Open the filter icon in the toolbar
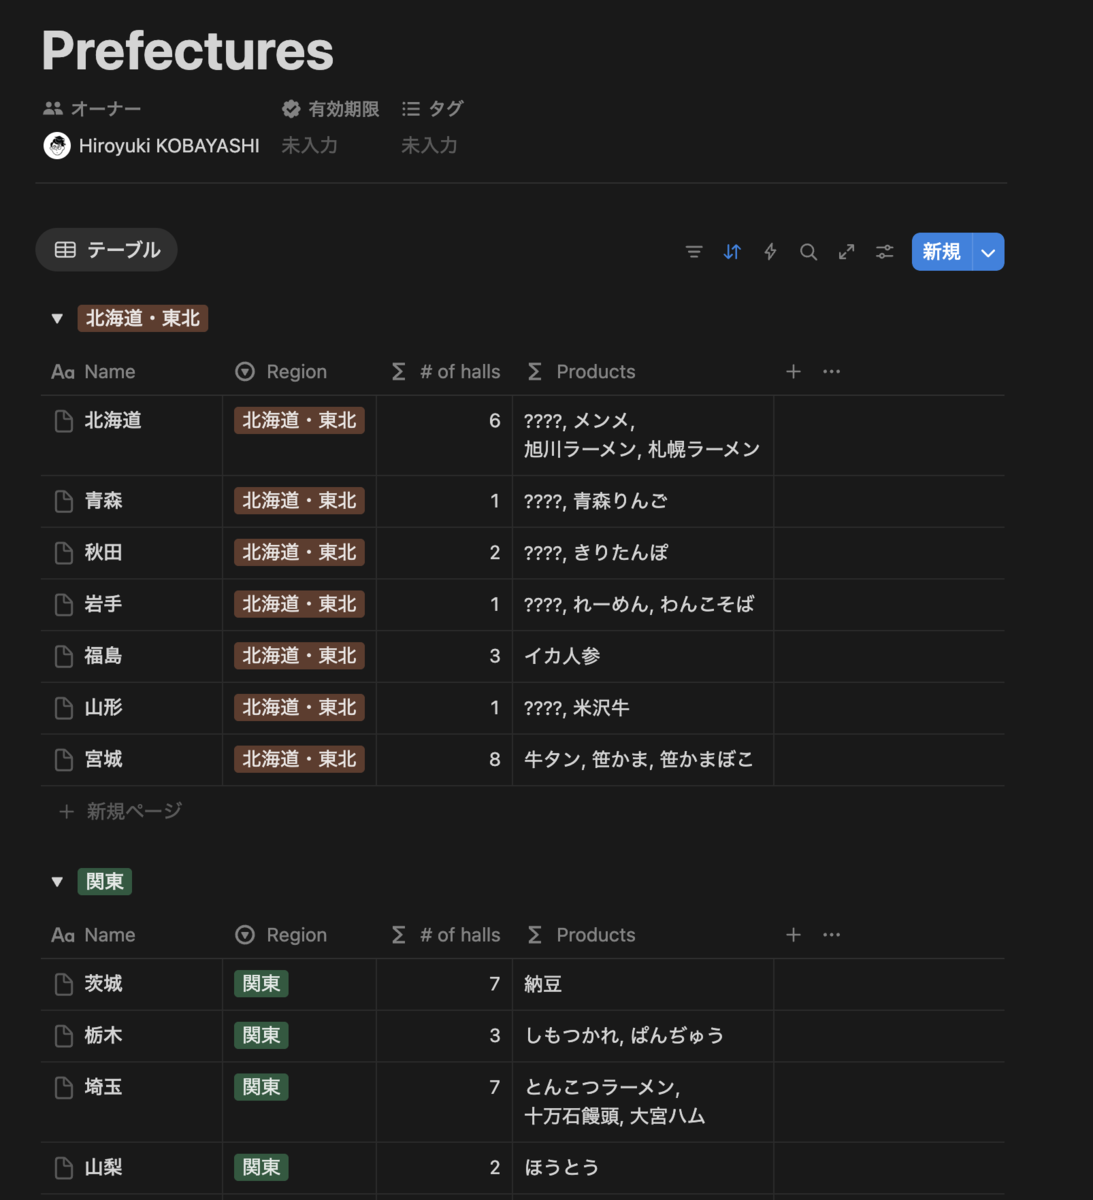The height and width of the screenshot is (1200, 1093). point(694,252)
